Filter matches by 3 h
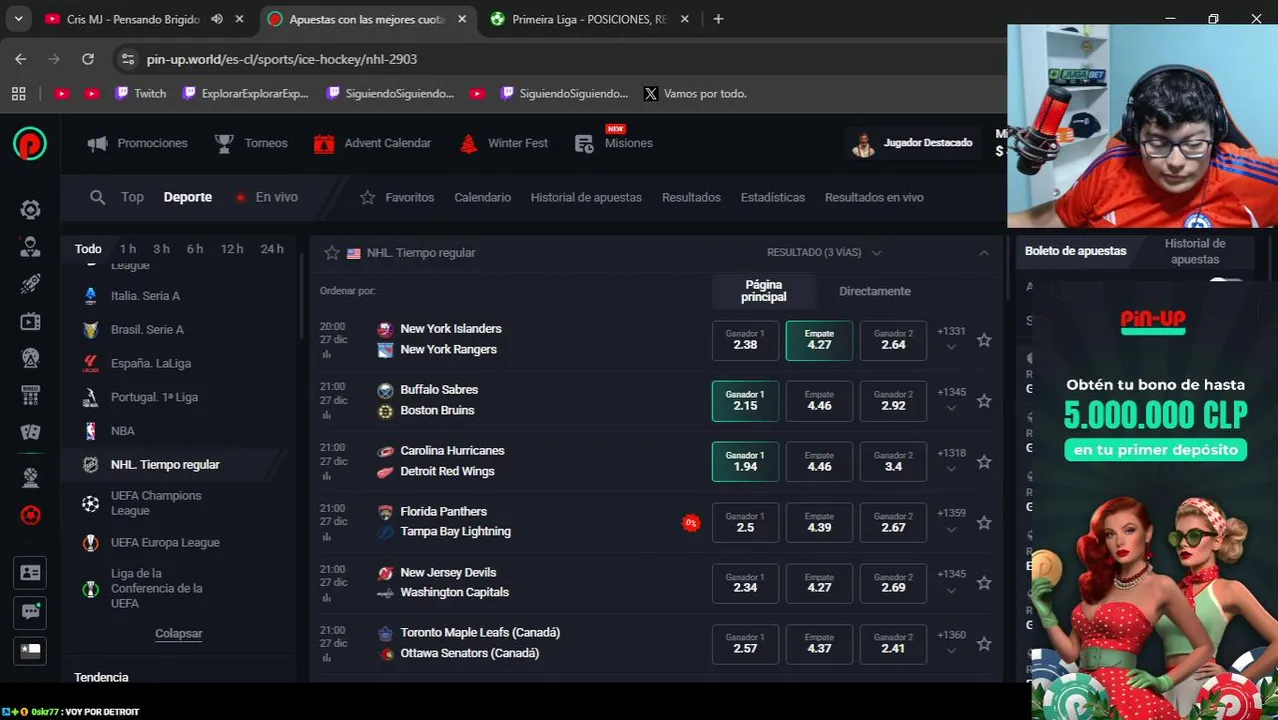Viewport: 1278px width, 720px height. pyautogui.click(x=161, y=249)
